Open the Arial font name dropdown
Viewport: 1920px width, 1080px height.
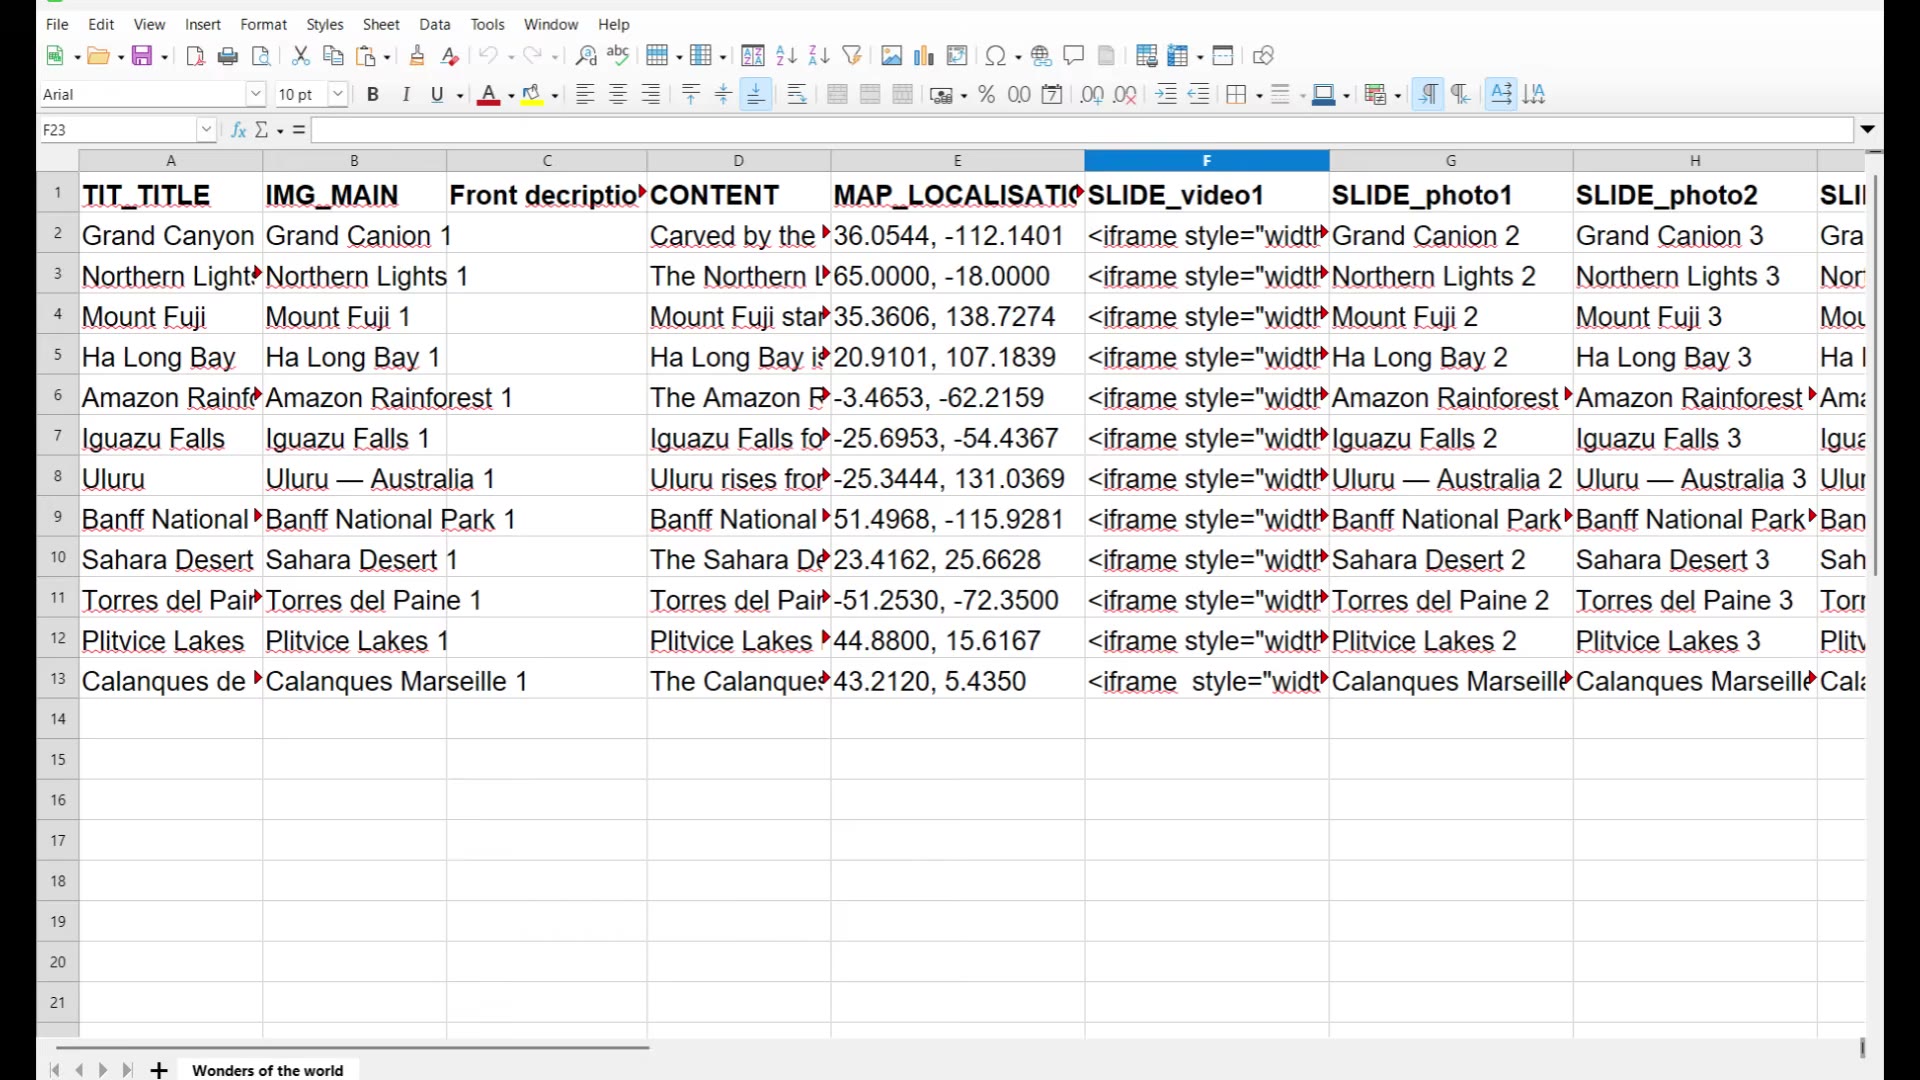(x=256, y=95)
